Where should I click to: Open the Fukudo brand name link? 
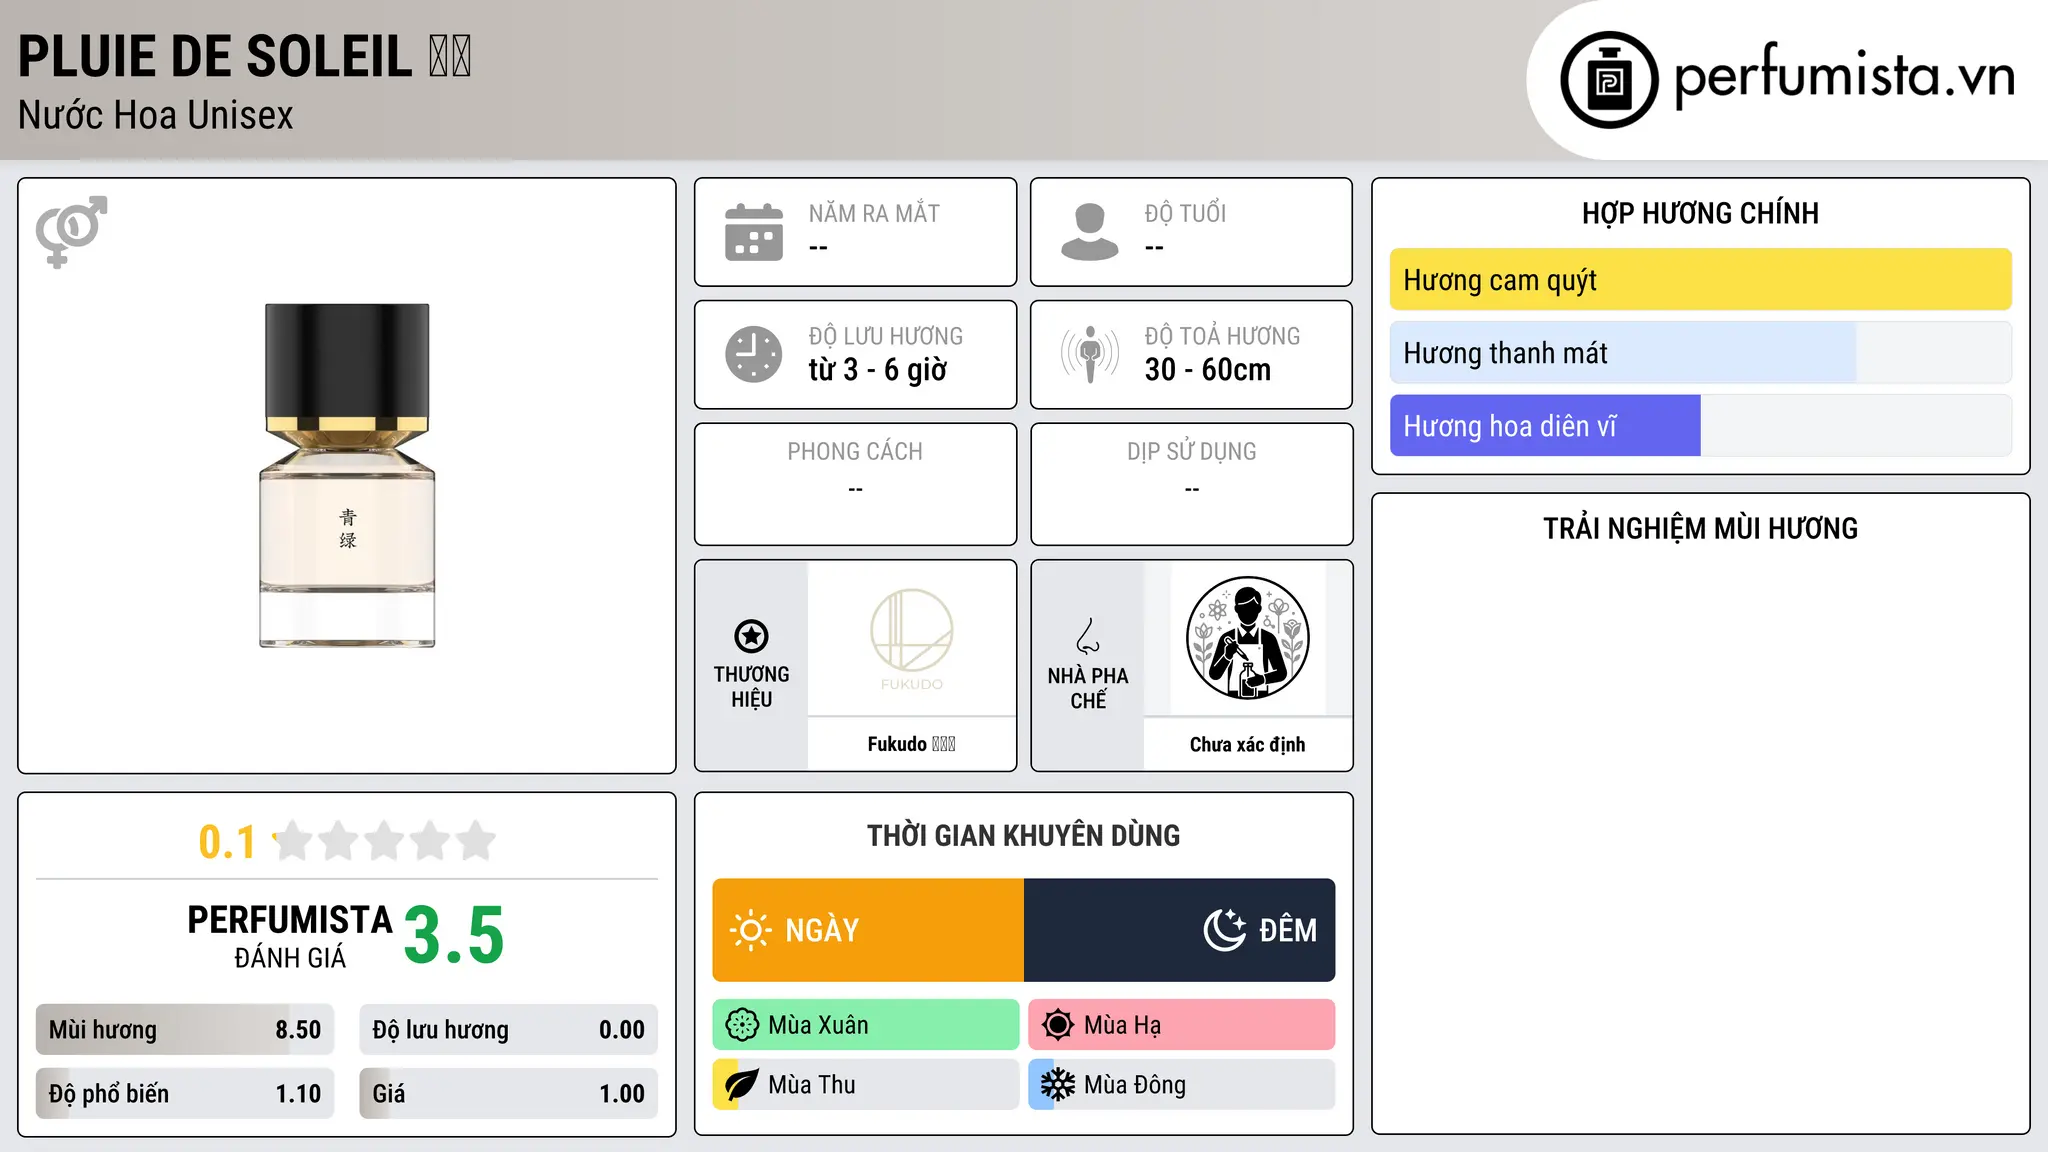click(x=911, y=744)
